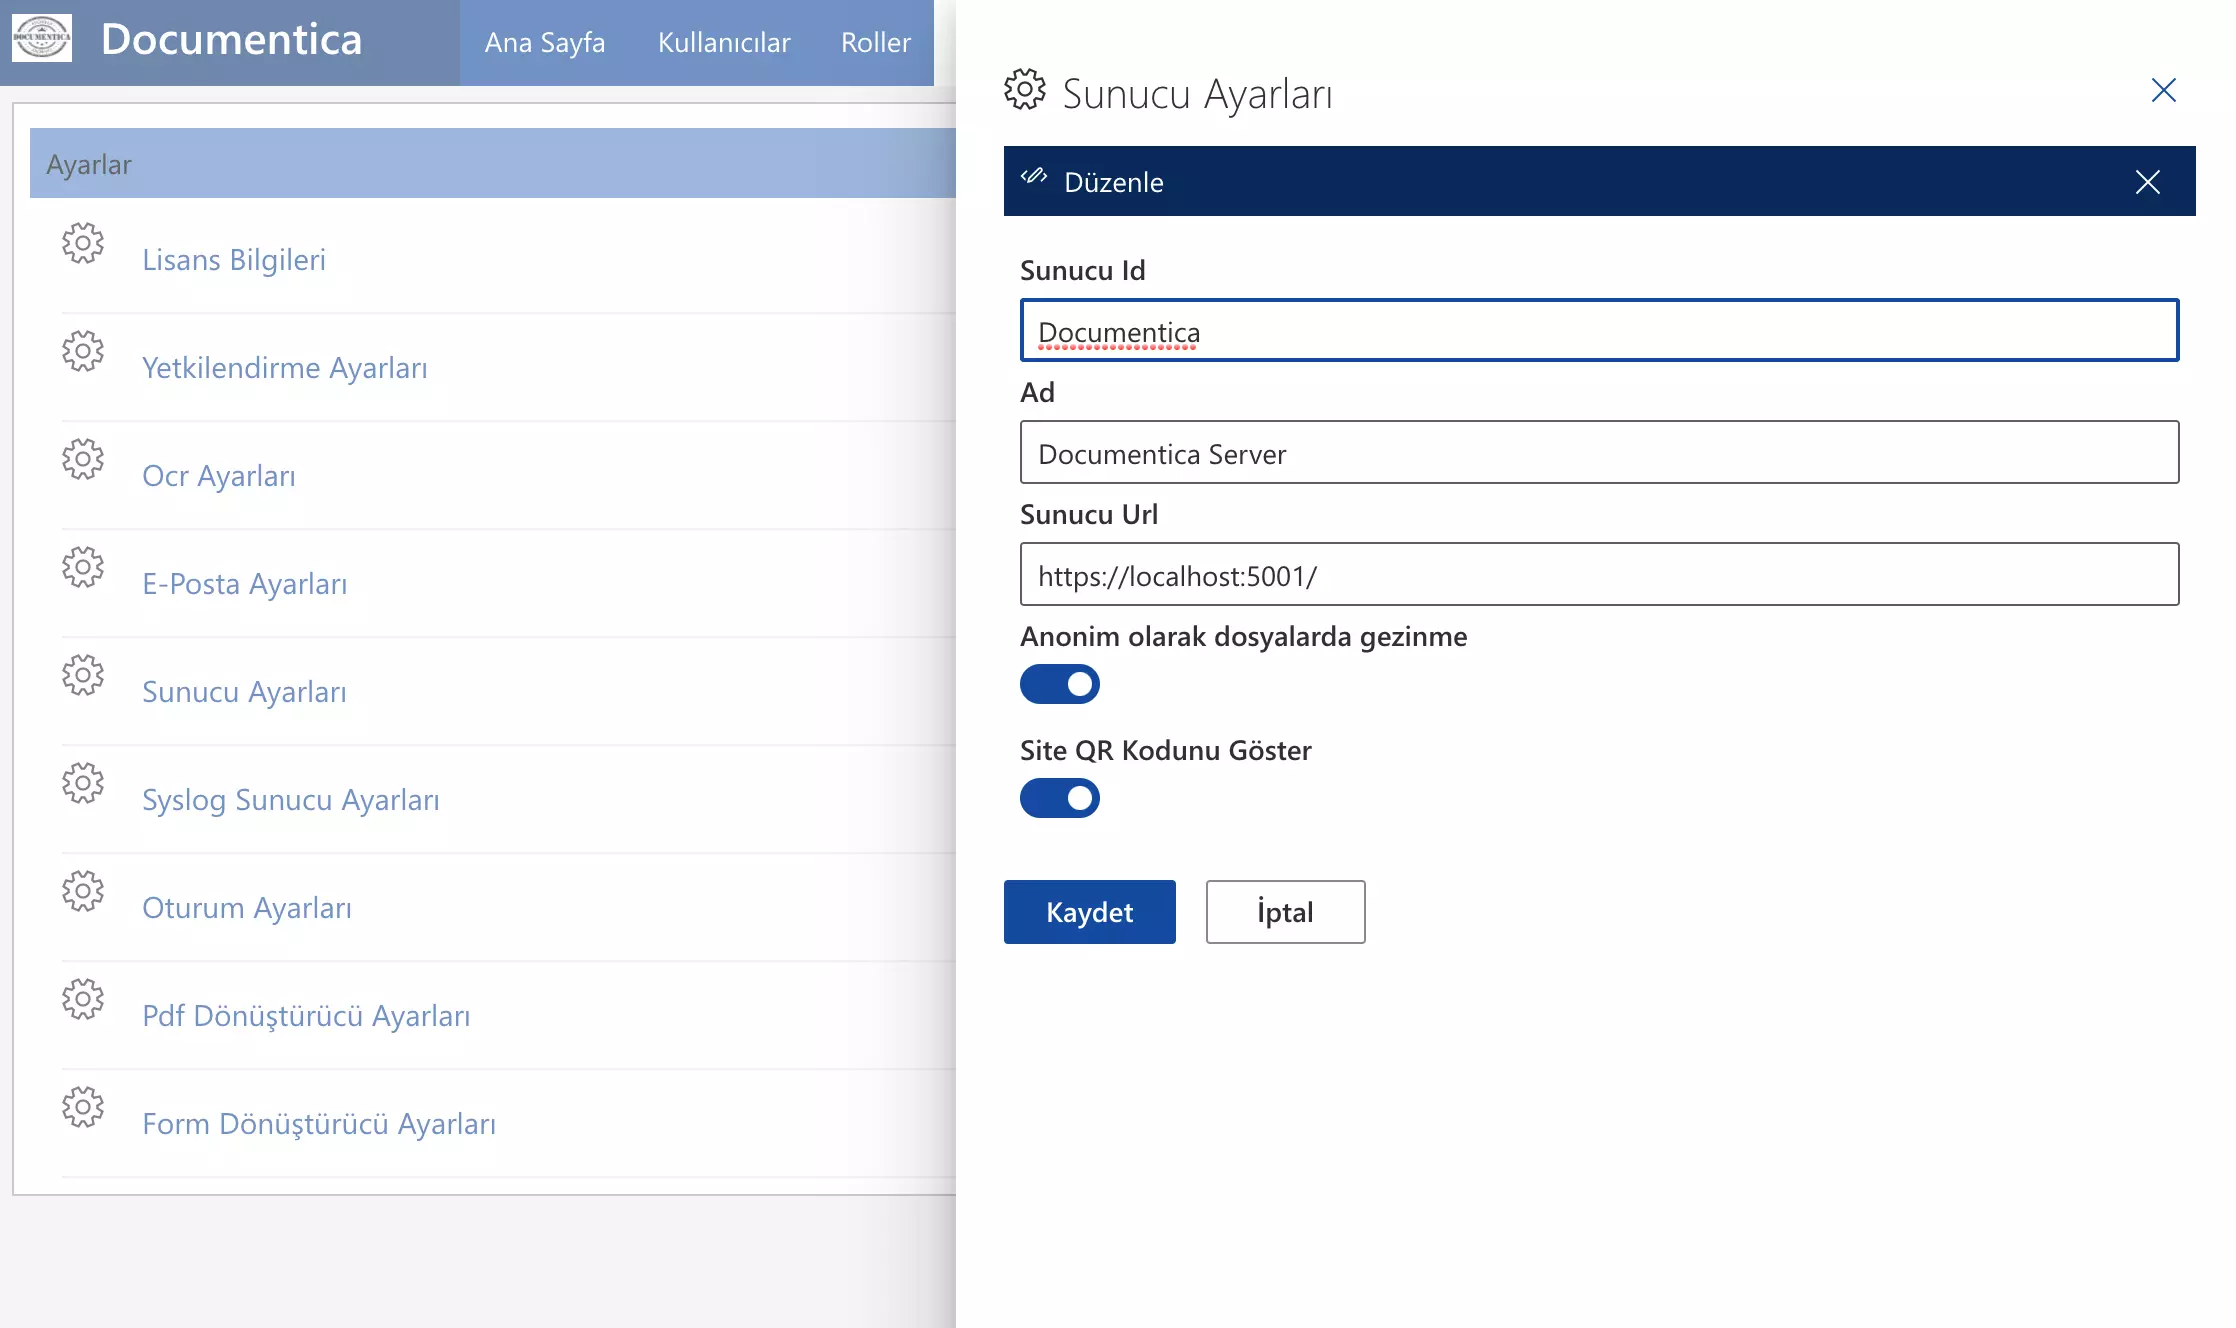Click the Sunucu Url field label
The image size is (2236, 1328).
coord(1089,514)
